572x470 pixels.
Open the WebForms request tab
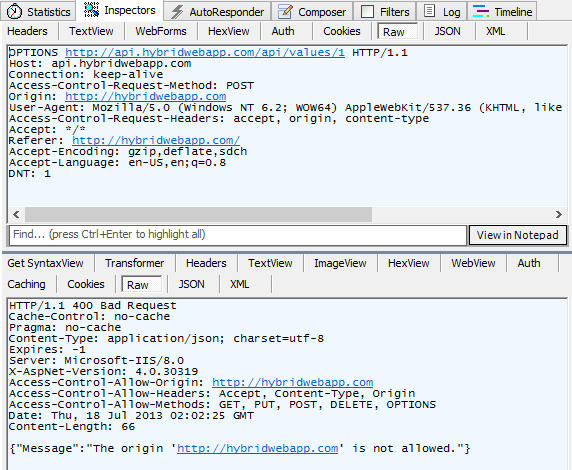coord(161,31)
